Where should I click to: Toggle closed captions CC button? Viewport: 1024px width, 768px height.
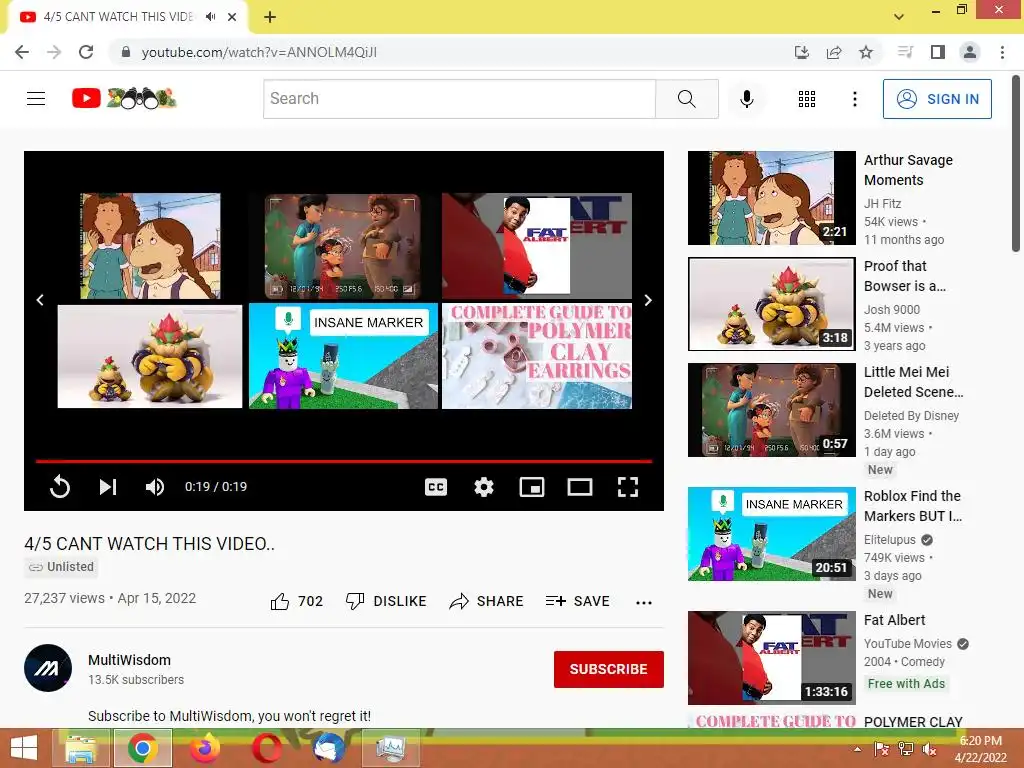pos(436,487)
